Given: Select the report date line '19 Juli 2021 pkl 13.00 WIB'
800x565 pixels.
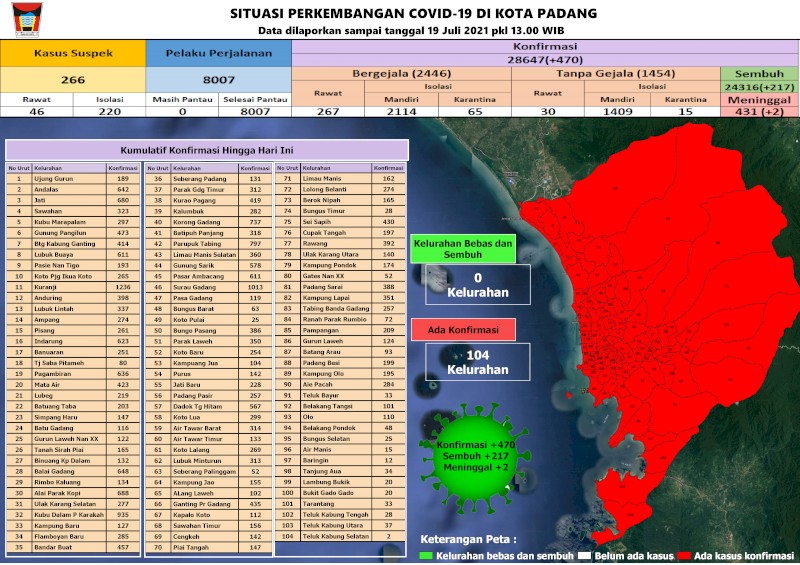Looking at the screenshot, I should pyautogui.click(x=495, y=31).
